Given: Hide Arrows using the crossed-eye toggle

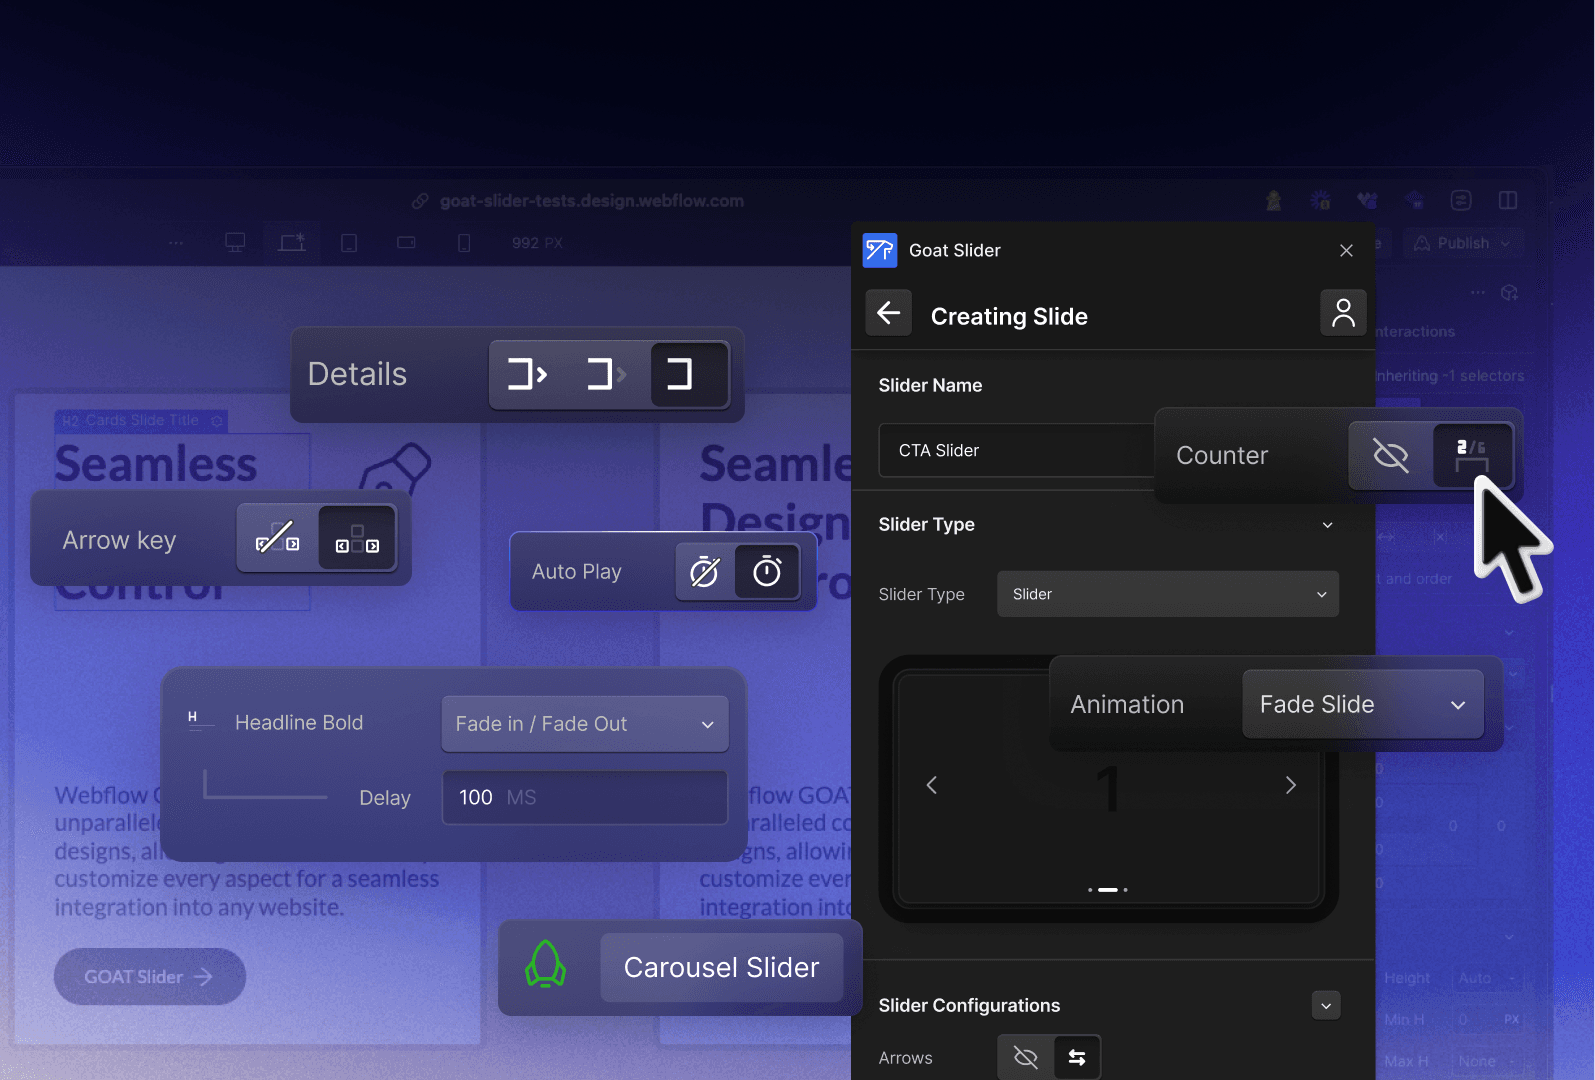Looking at the screenshot, I should click(1026, 1057).
